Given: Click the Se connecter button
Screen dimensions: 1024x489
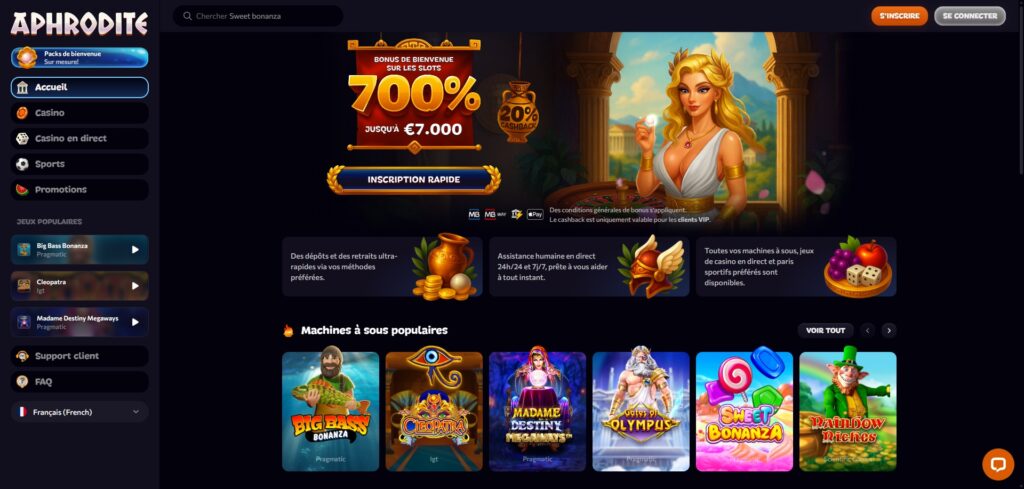Looking at the screenshot, I should coord(970,16).
